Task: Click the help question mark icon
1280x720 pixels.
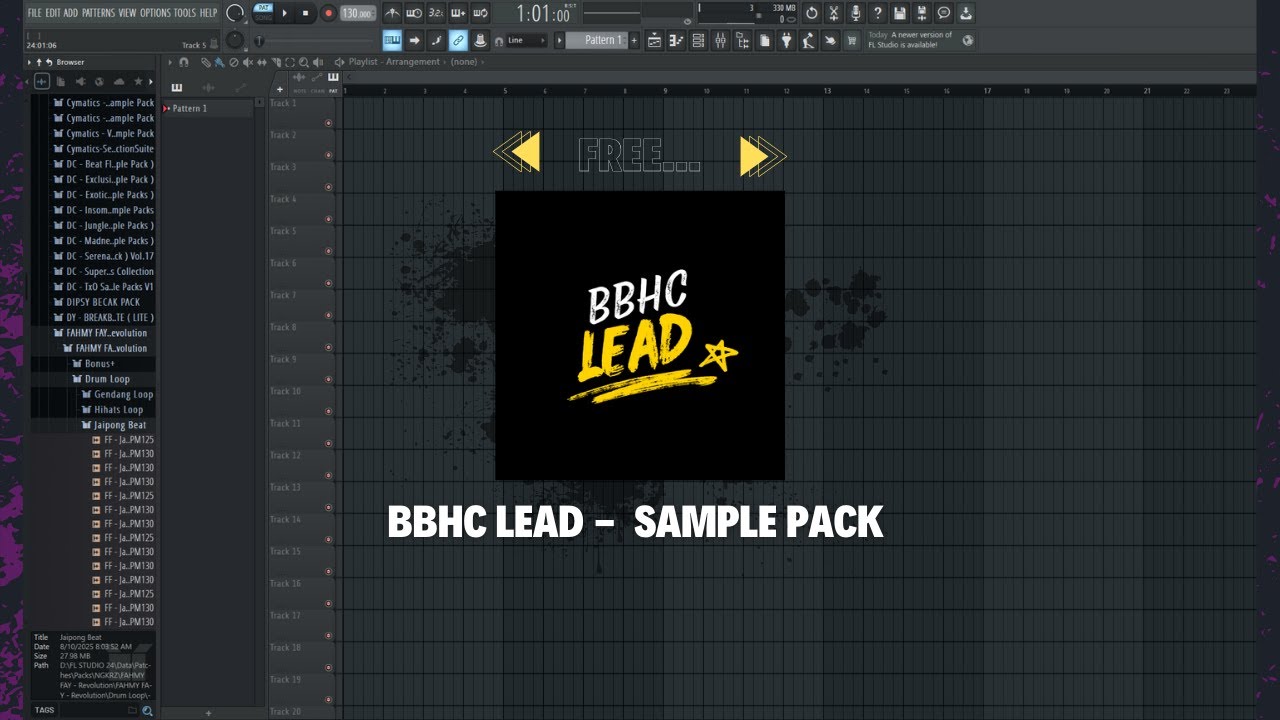Action: [x=878, y=13]
